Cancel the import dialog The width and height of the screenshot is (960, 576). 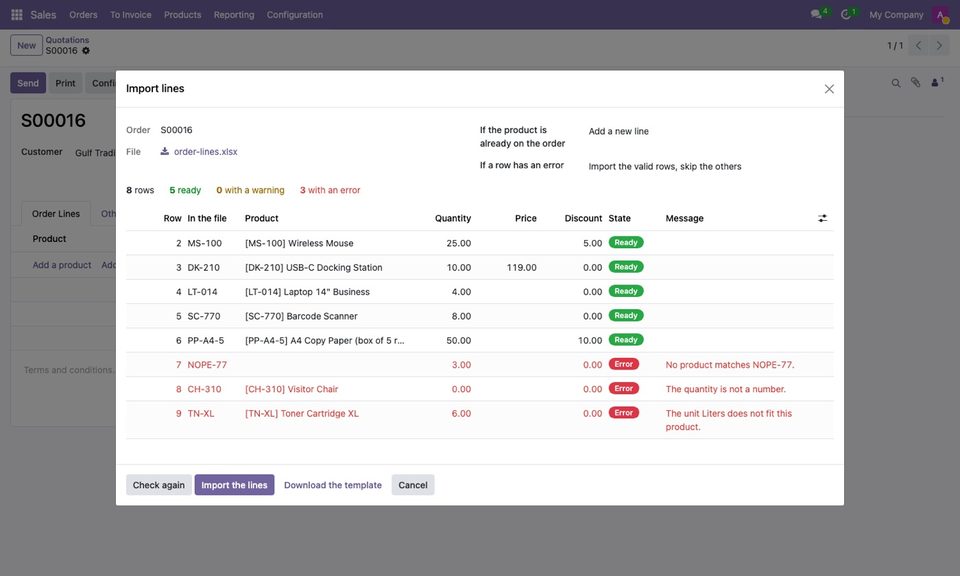pyautogui.click(x=413, y=485)
